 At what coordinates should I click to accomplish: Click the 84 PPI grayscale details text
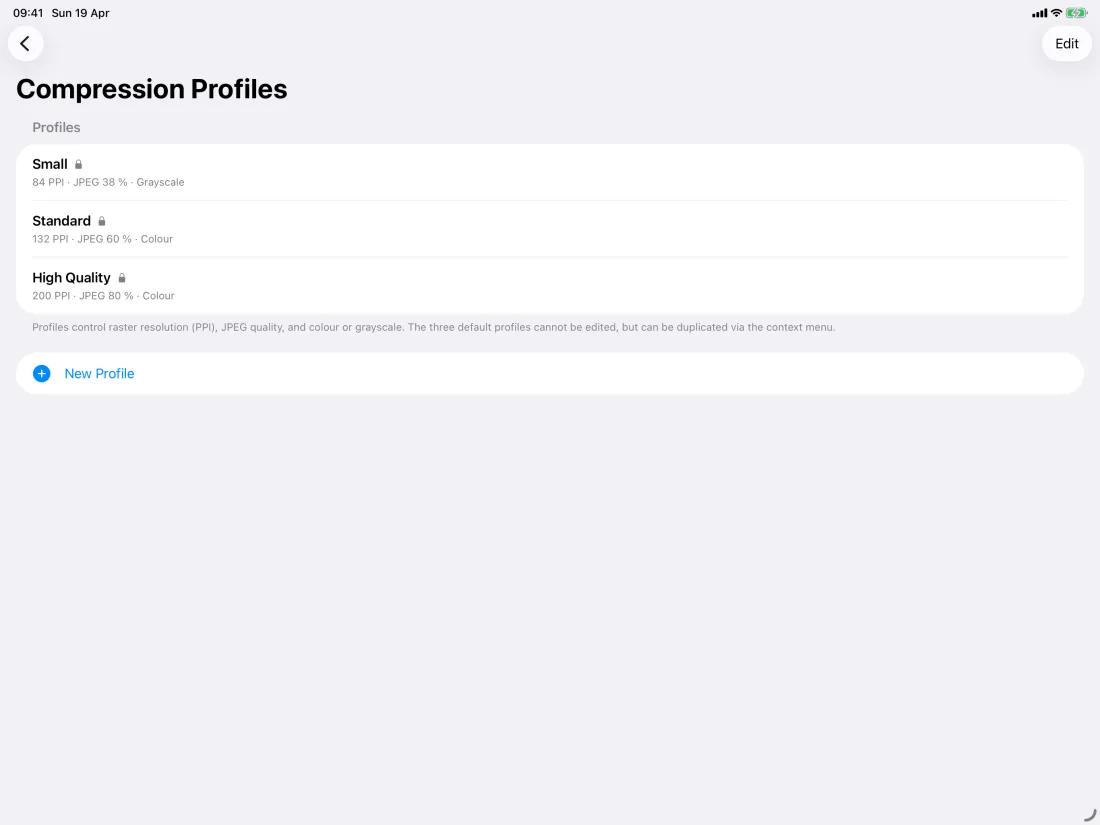click(x=108, y=182)
